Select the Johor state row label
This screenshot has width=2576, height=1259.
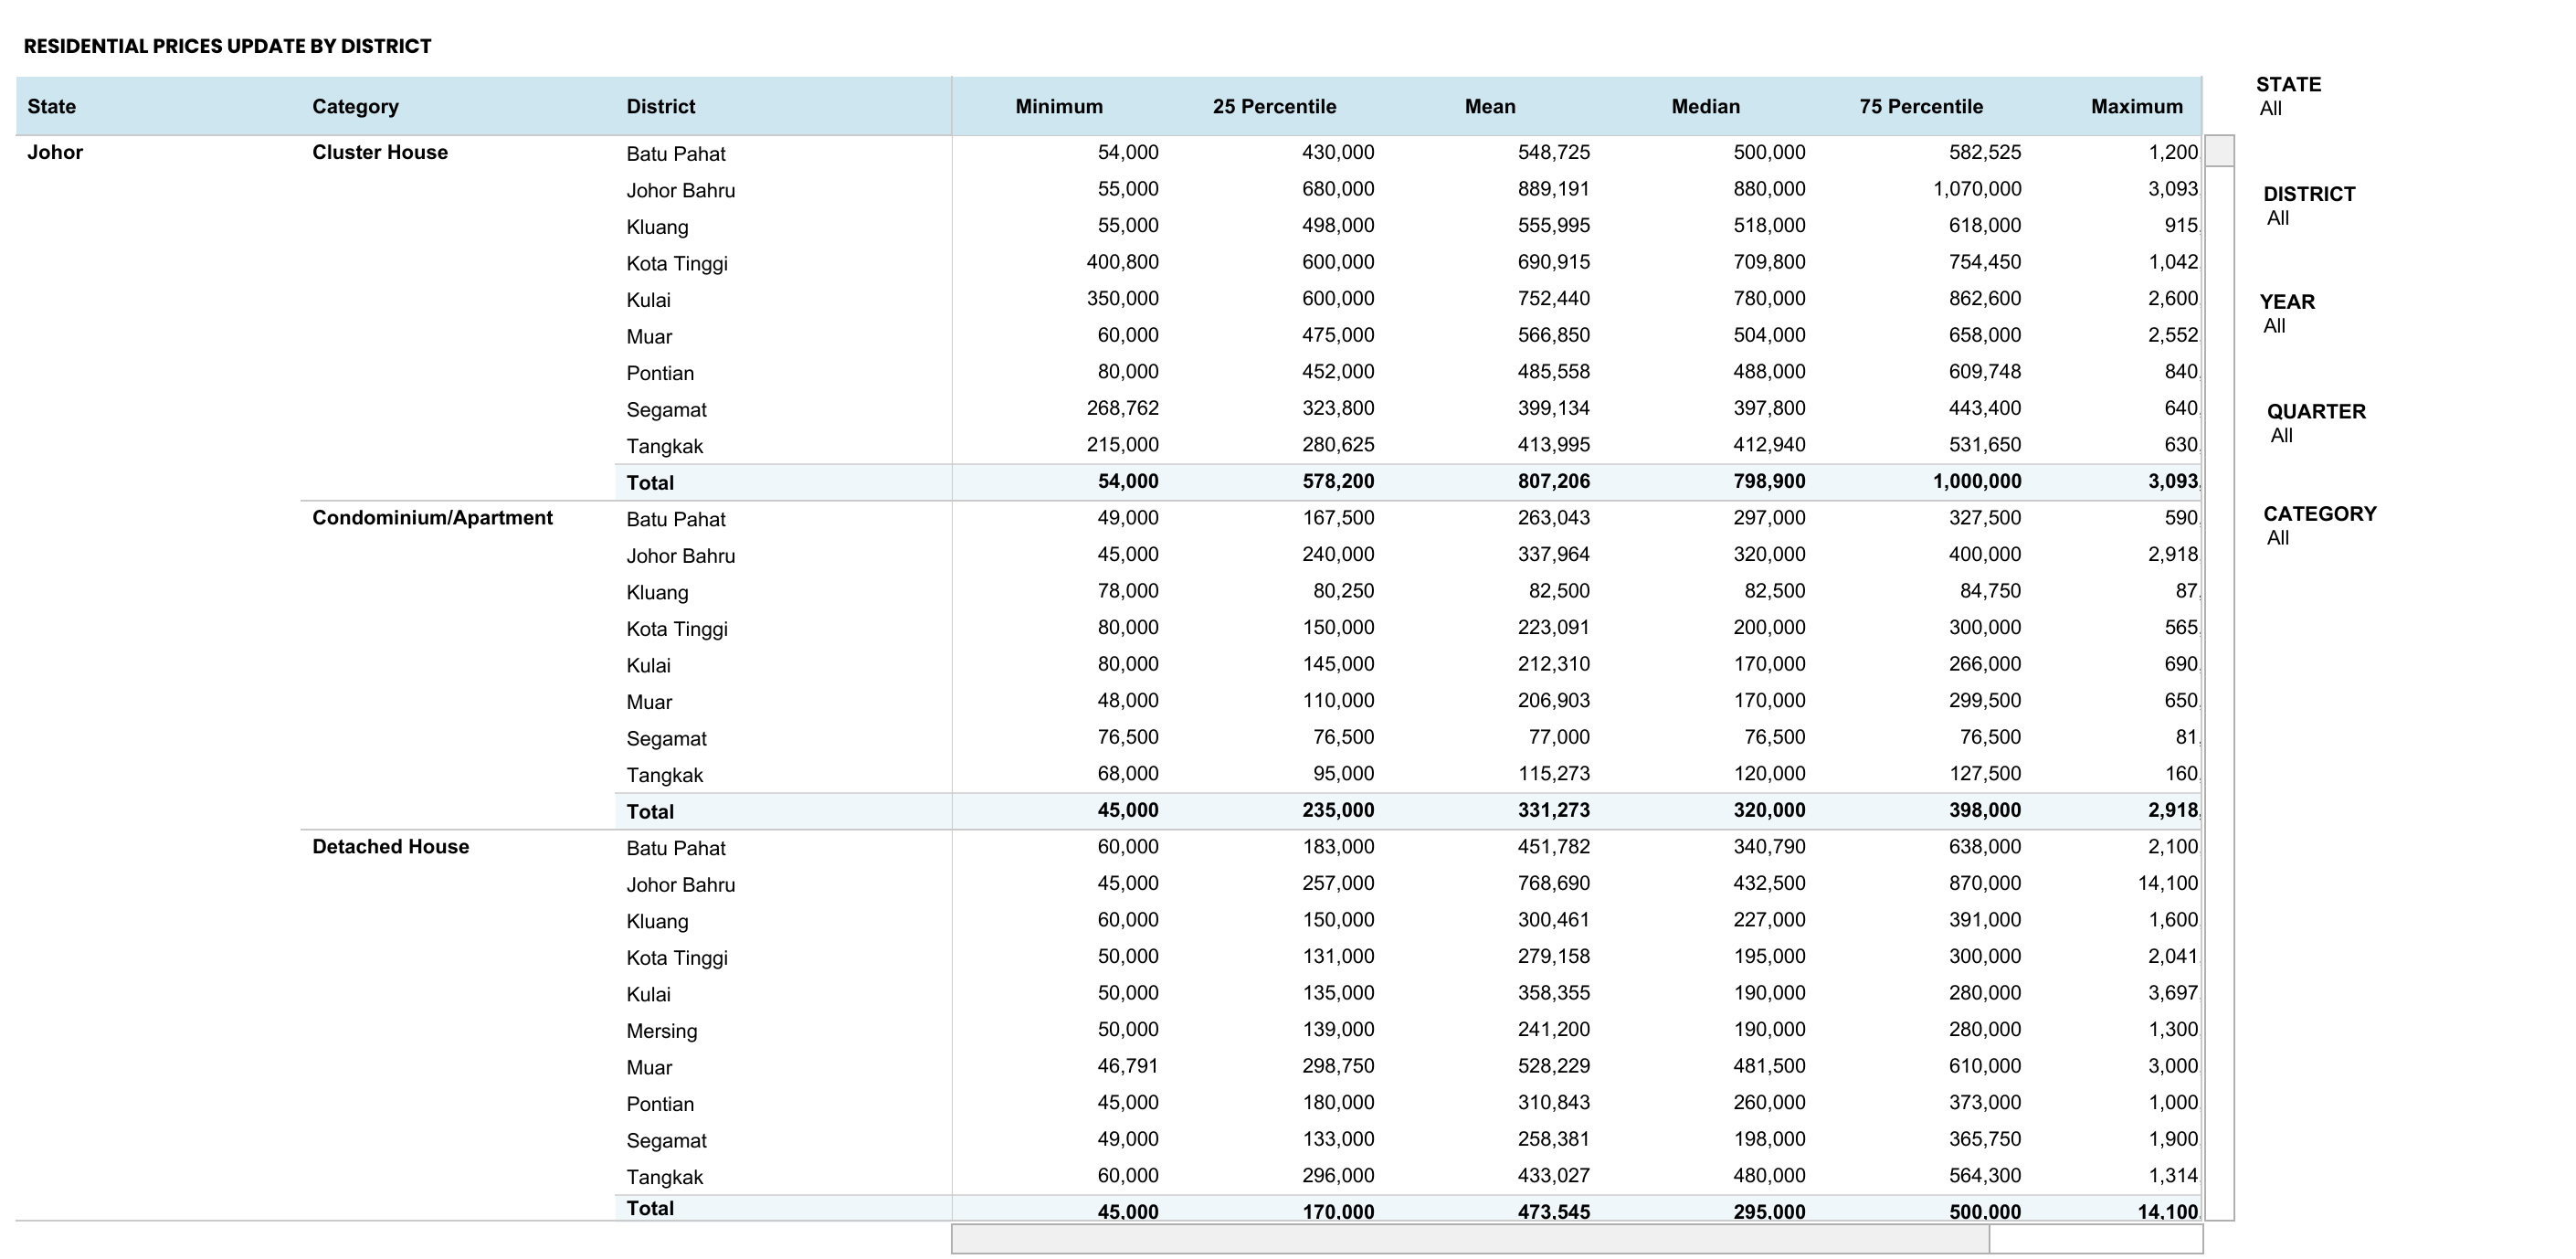click(x=55, y=152)
